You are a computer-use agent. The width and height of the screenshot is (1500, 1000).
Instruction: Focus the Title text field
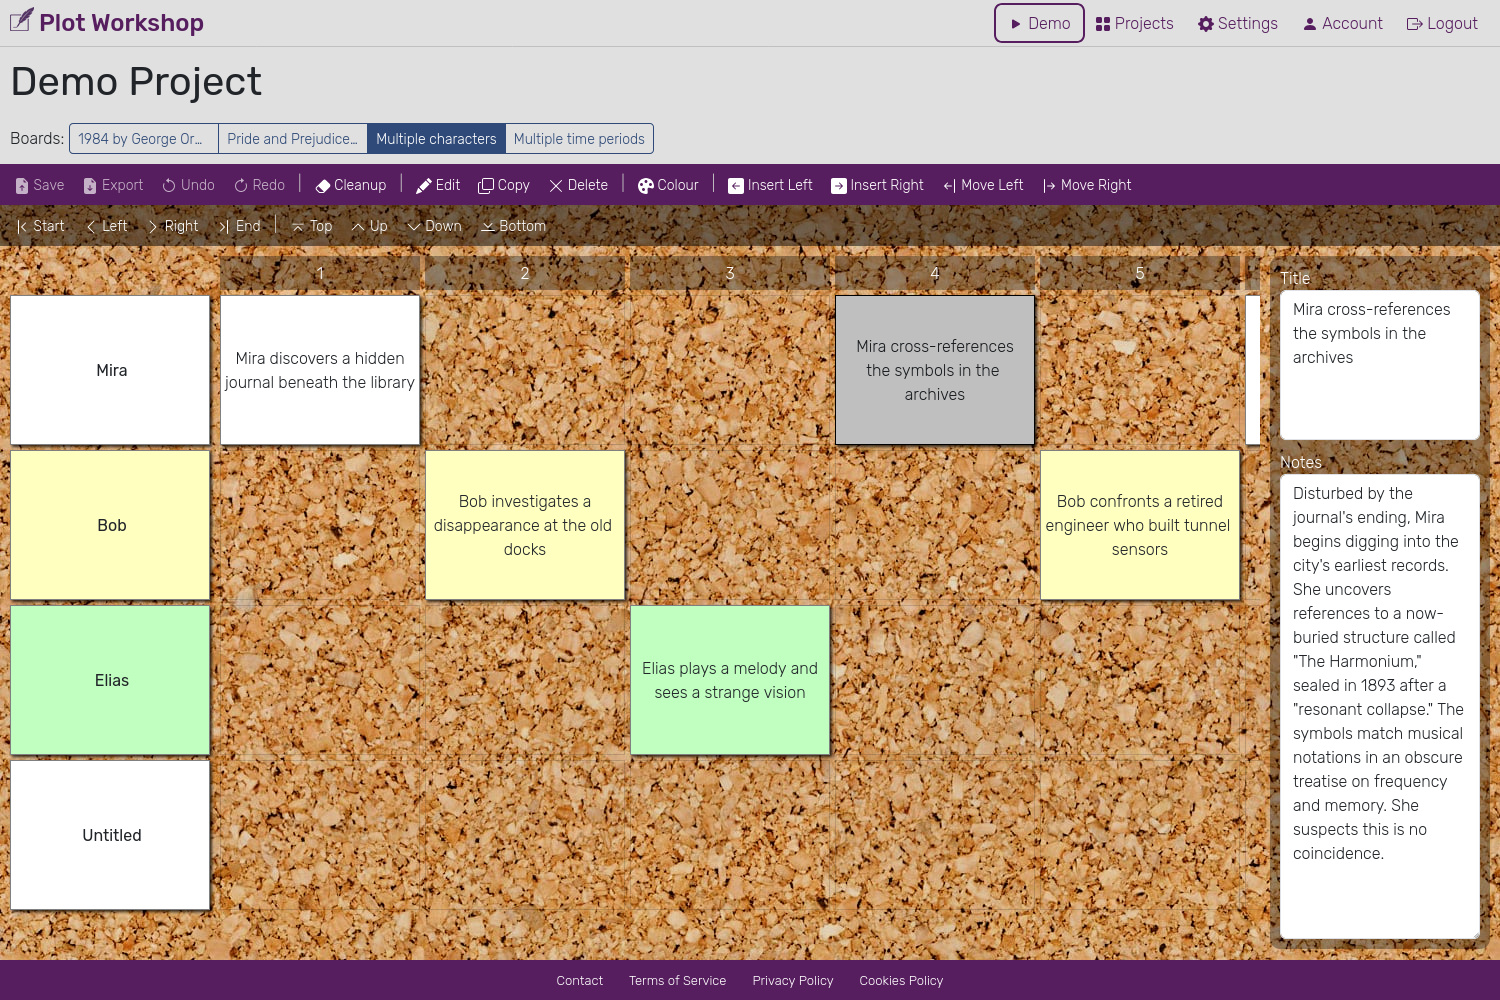[1380, 365]
